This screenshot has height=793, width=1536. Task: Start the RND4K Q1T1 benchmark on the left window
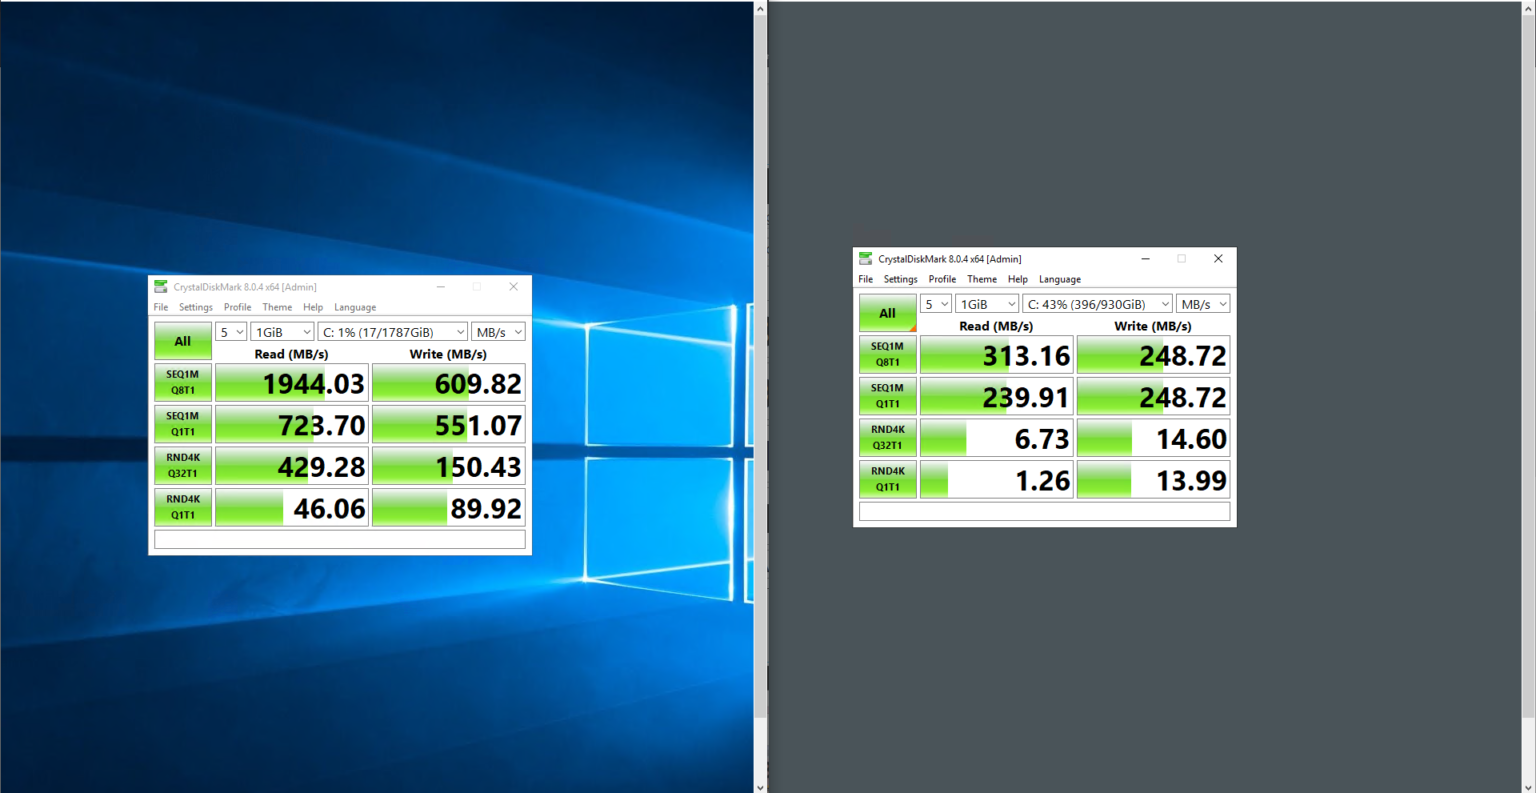pos(183,506)
